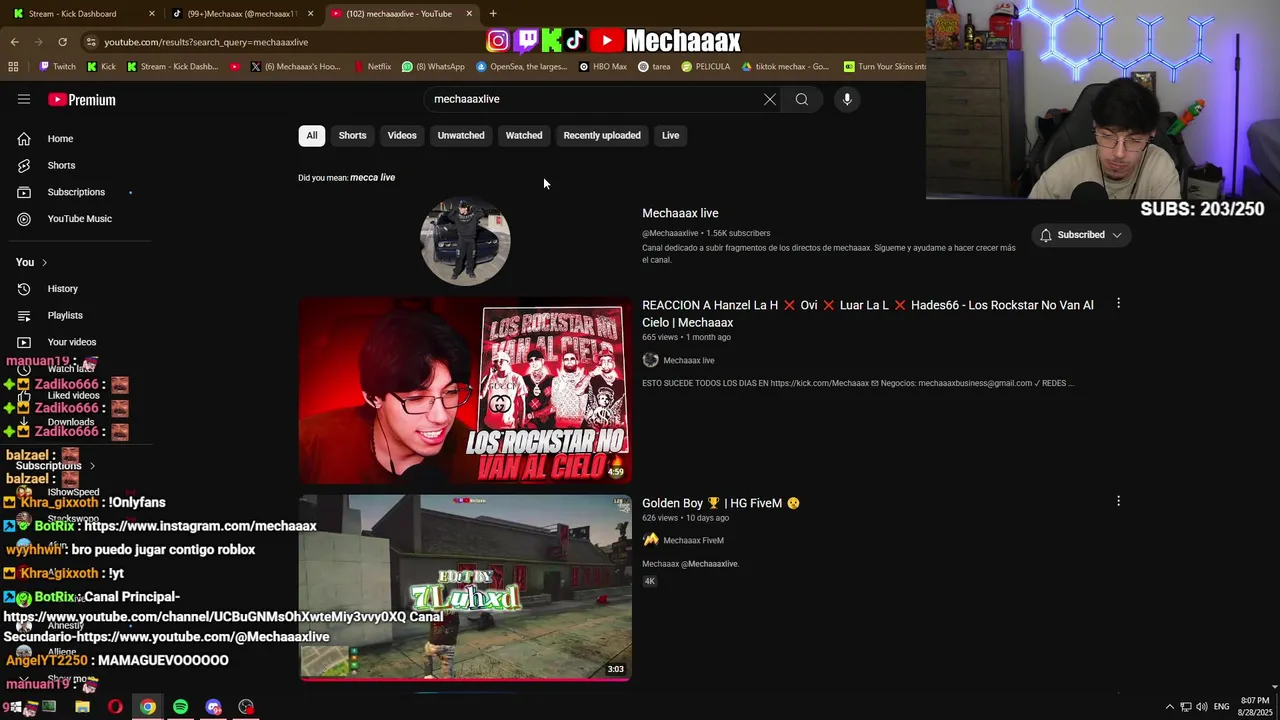This screenshot has width=1280, height=720.
Task: Click the bell icon on the Subscribed button
Action: pyautogui.click(x=1045, y=235)
